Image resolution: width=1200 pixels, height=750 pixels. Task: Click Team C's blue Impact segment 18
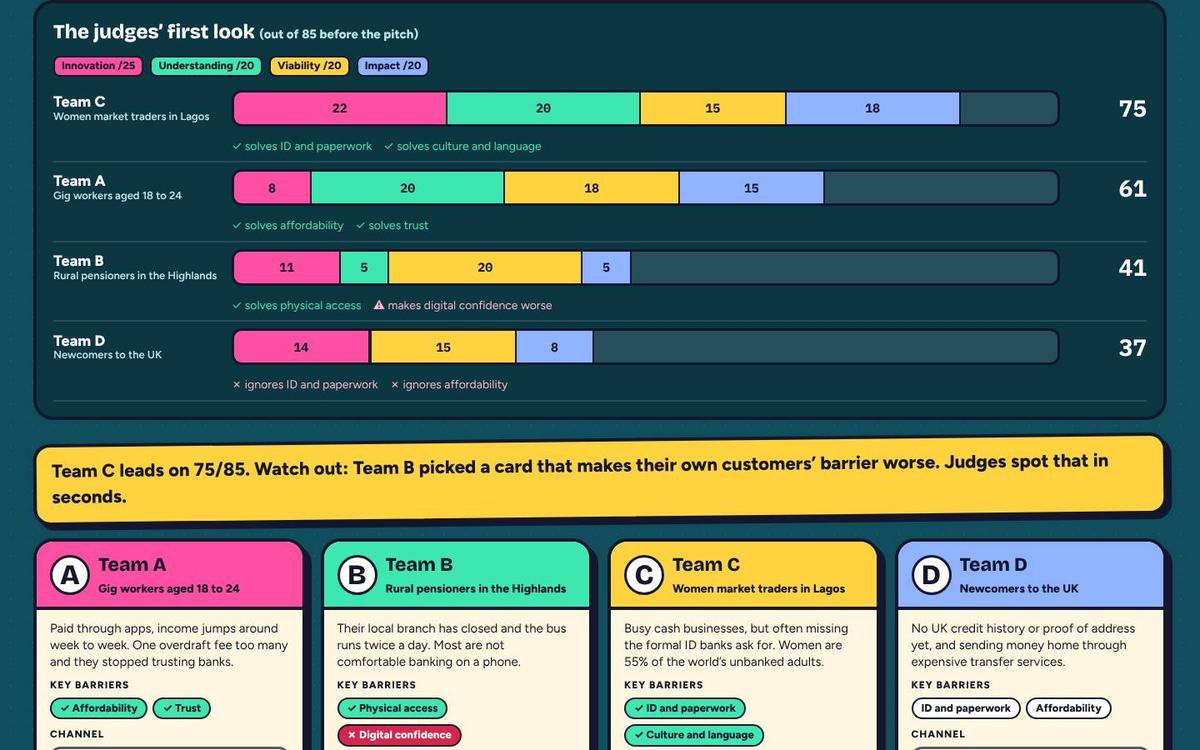[x=873, y=108]
